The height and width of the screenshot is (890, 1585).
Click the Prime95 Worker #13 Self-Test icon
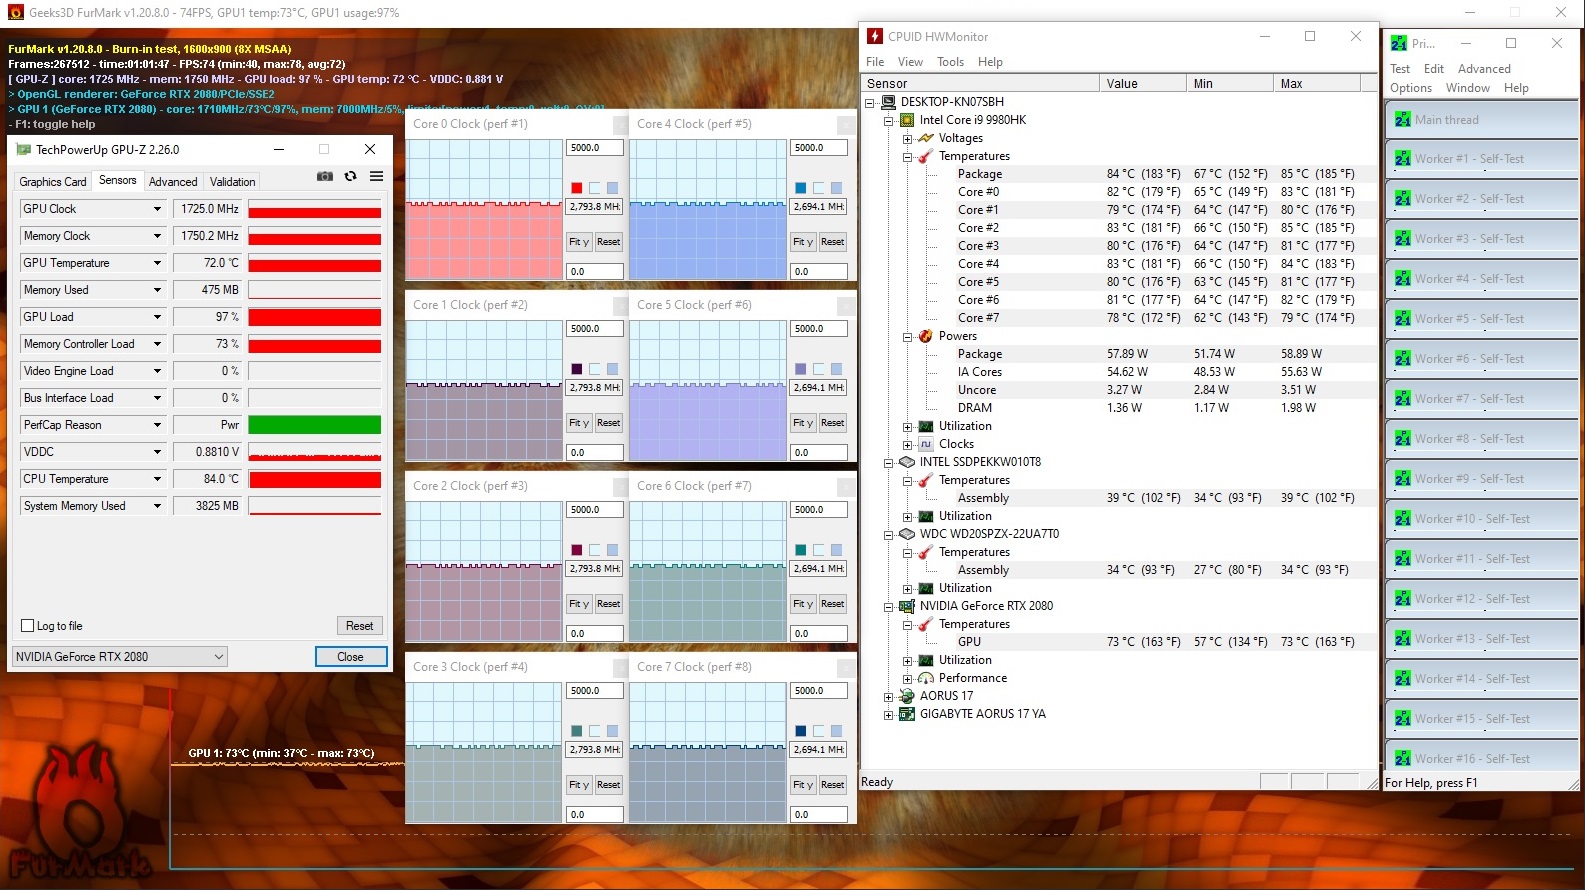tap(1403, 638)
